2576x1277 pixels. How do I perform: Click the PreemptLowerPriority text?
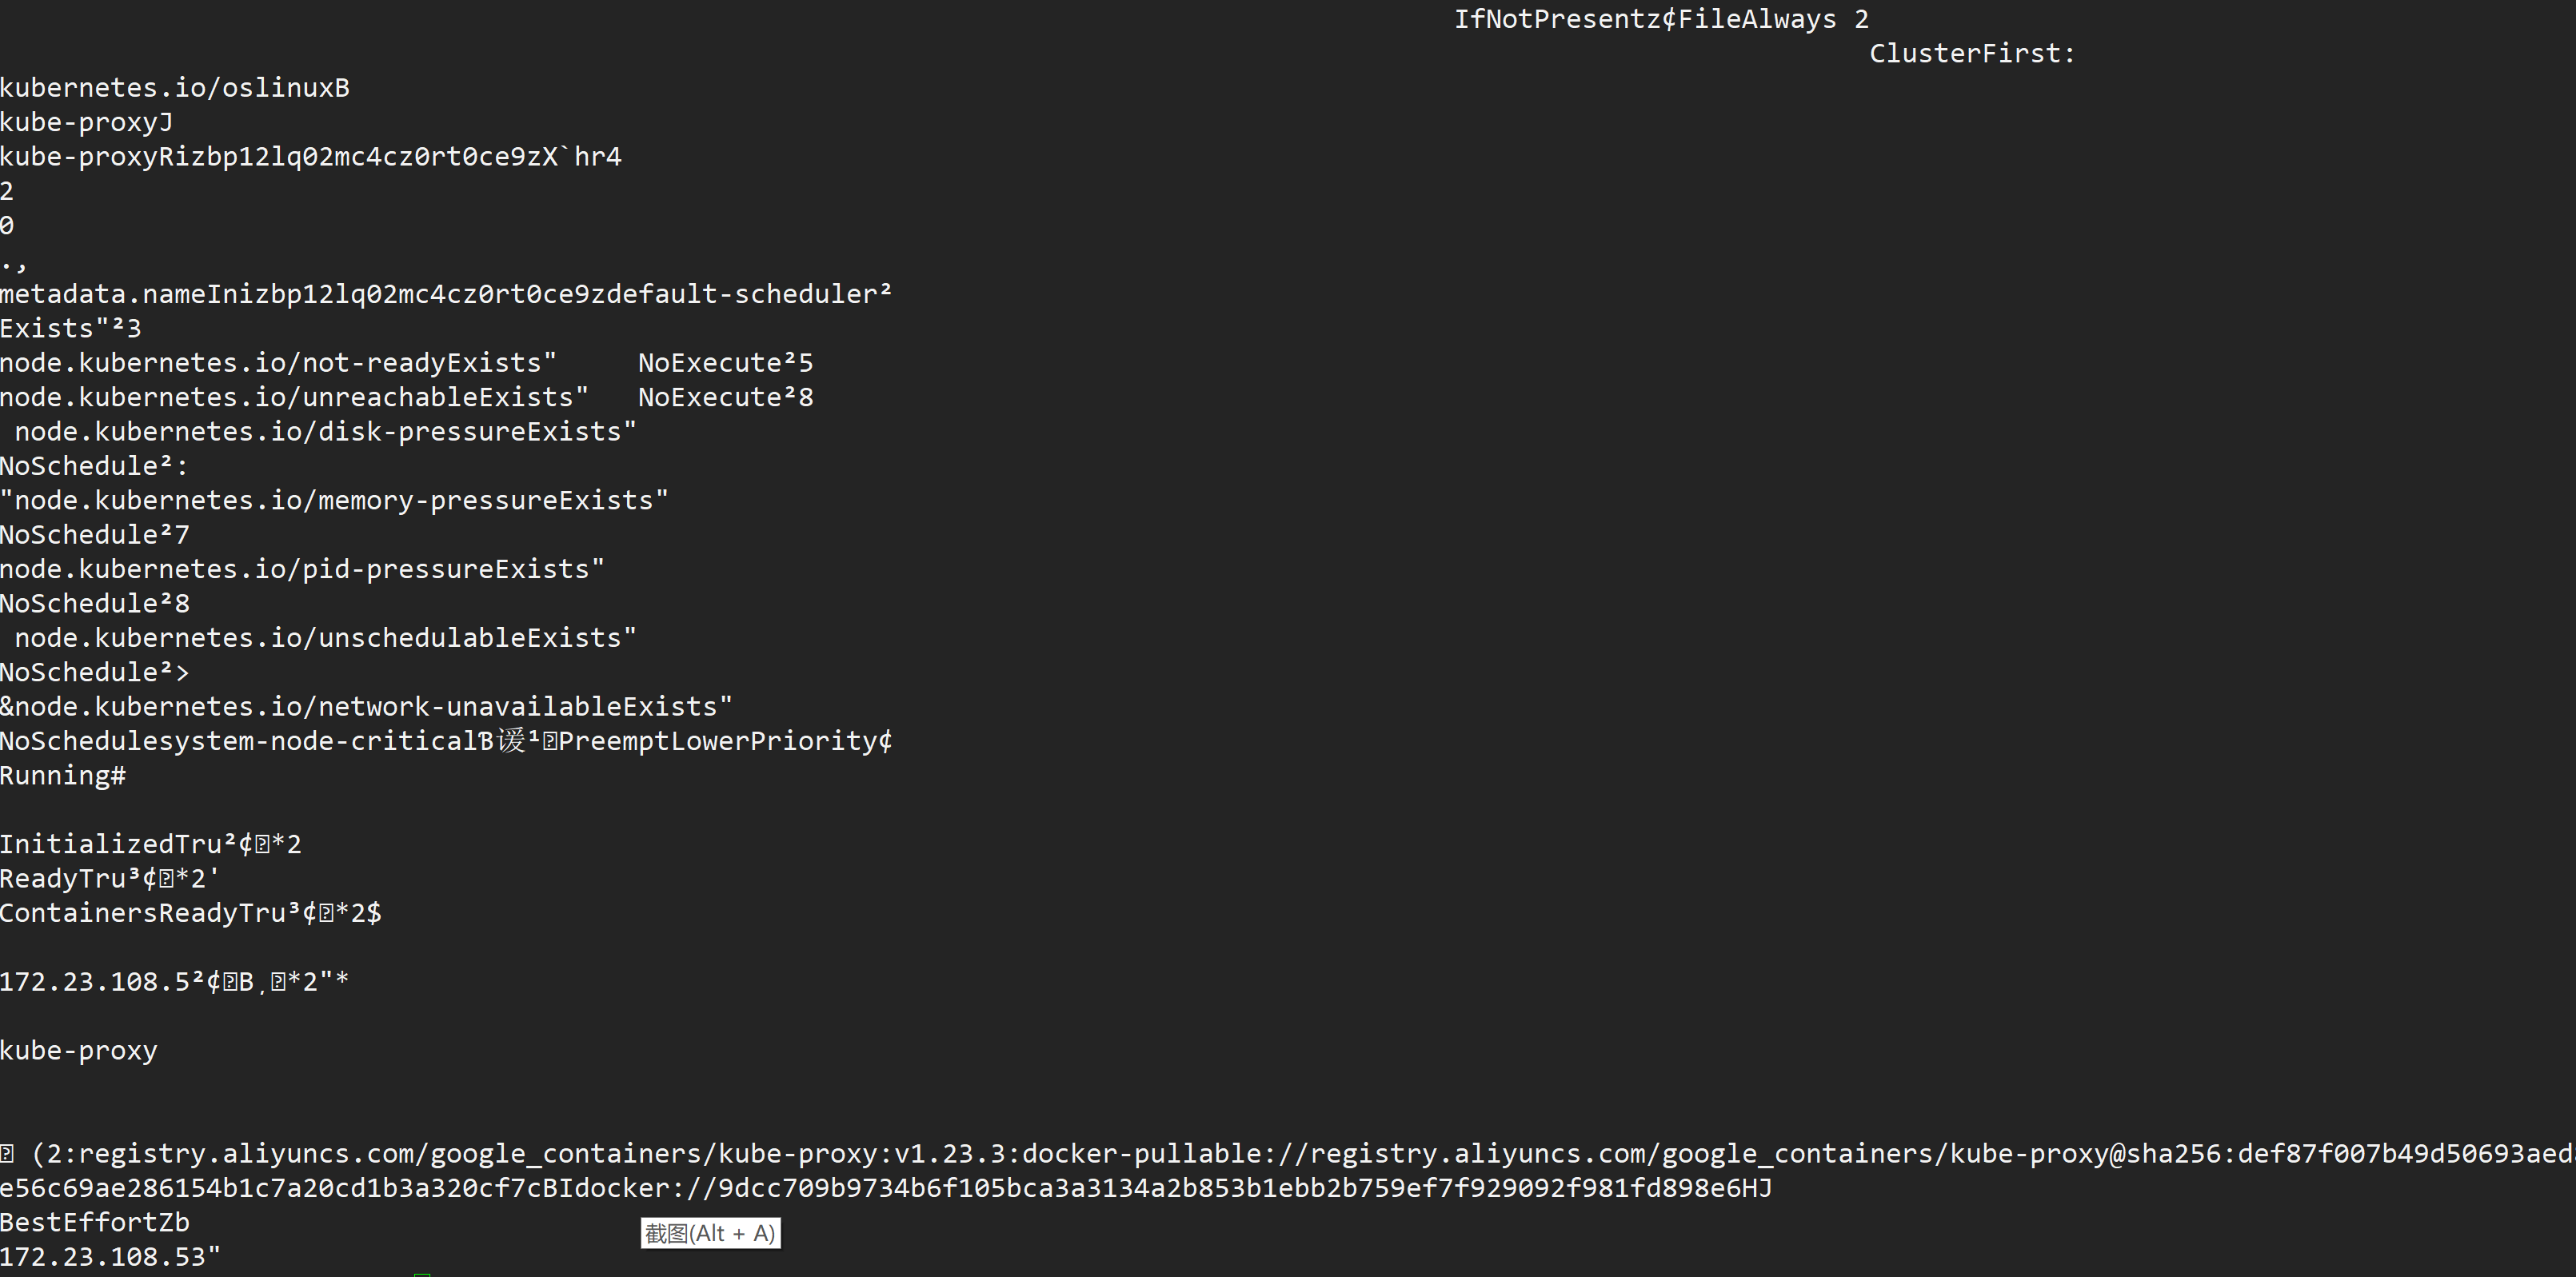717,741
